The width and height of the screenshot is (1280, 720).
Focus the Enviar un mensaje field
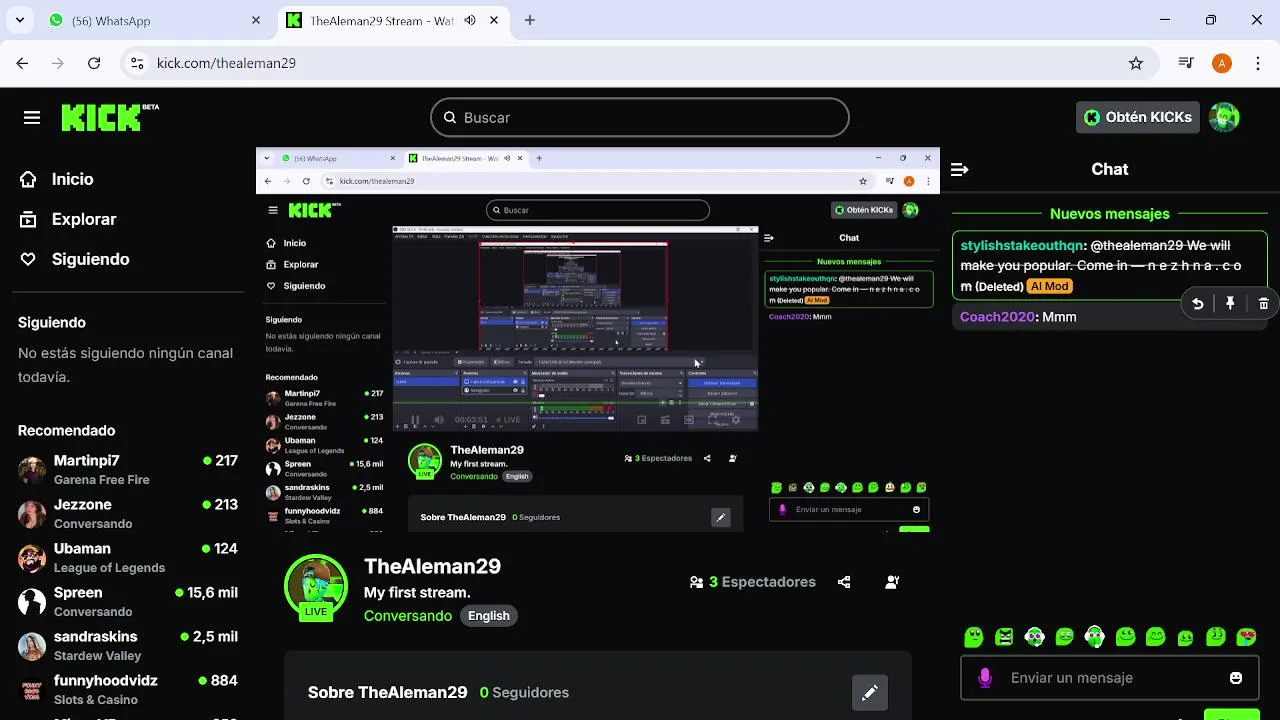[1109, 678]
